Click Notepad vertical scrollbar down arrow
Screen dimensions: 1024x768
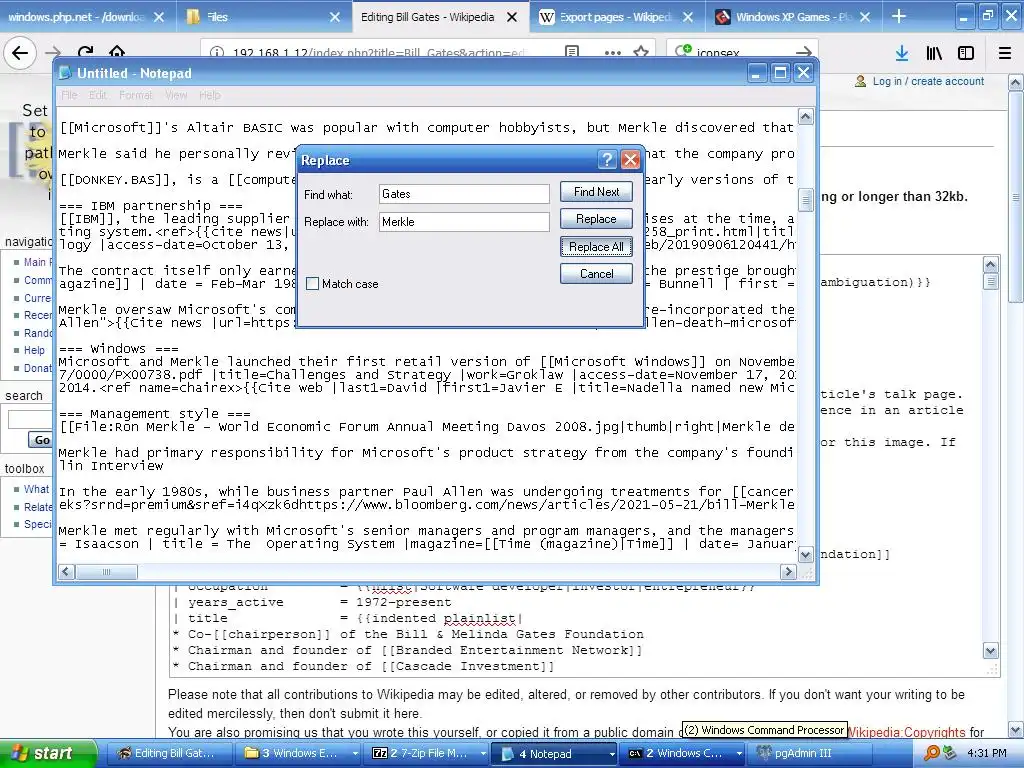[806, 555]
